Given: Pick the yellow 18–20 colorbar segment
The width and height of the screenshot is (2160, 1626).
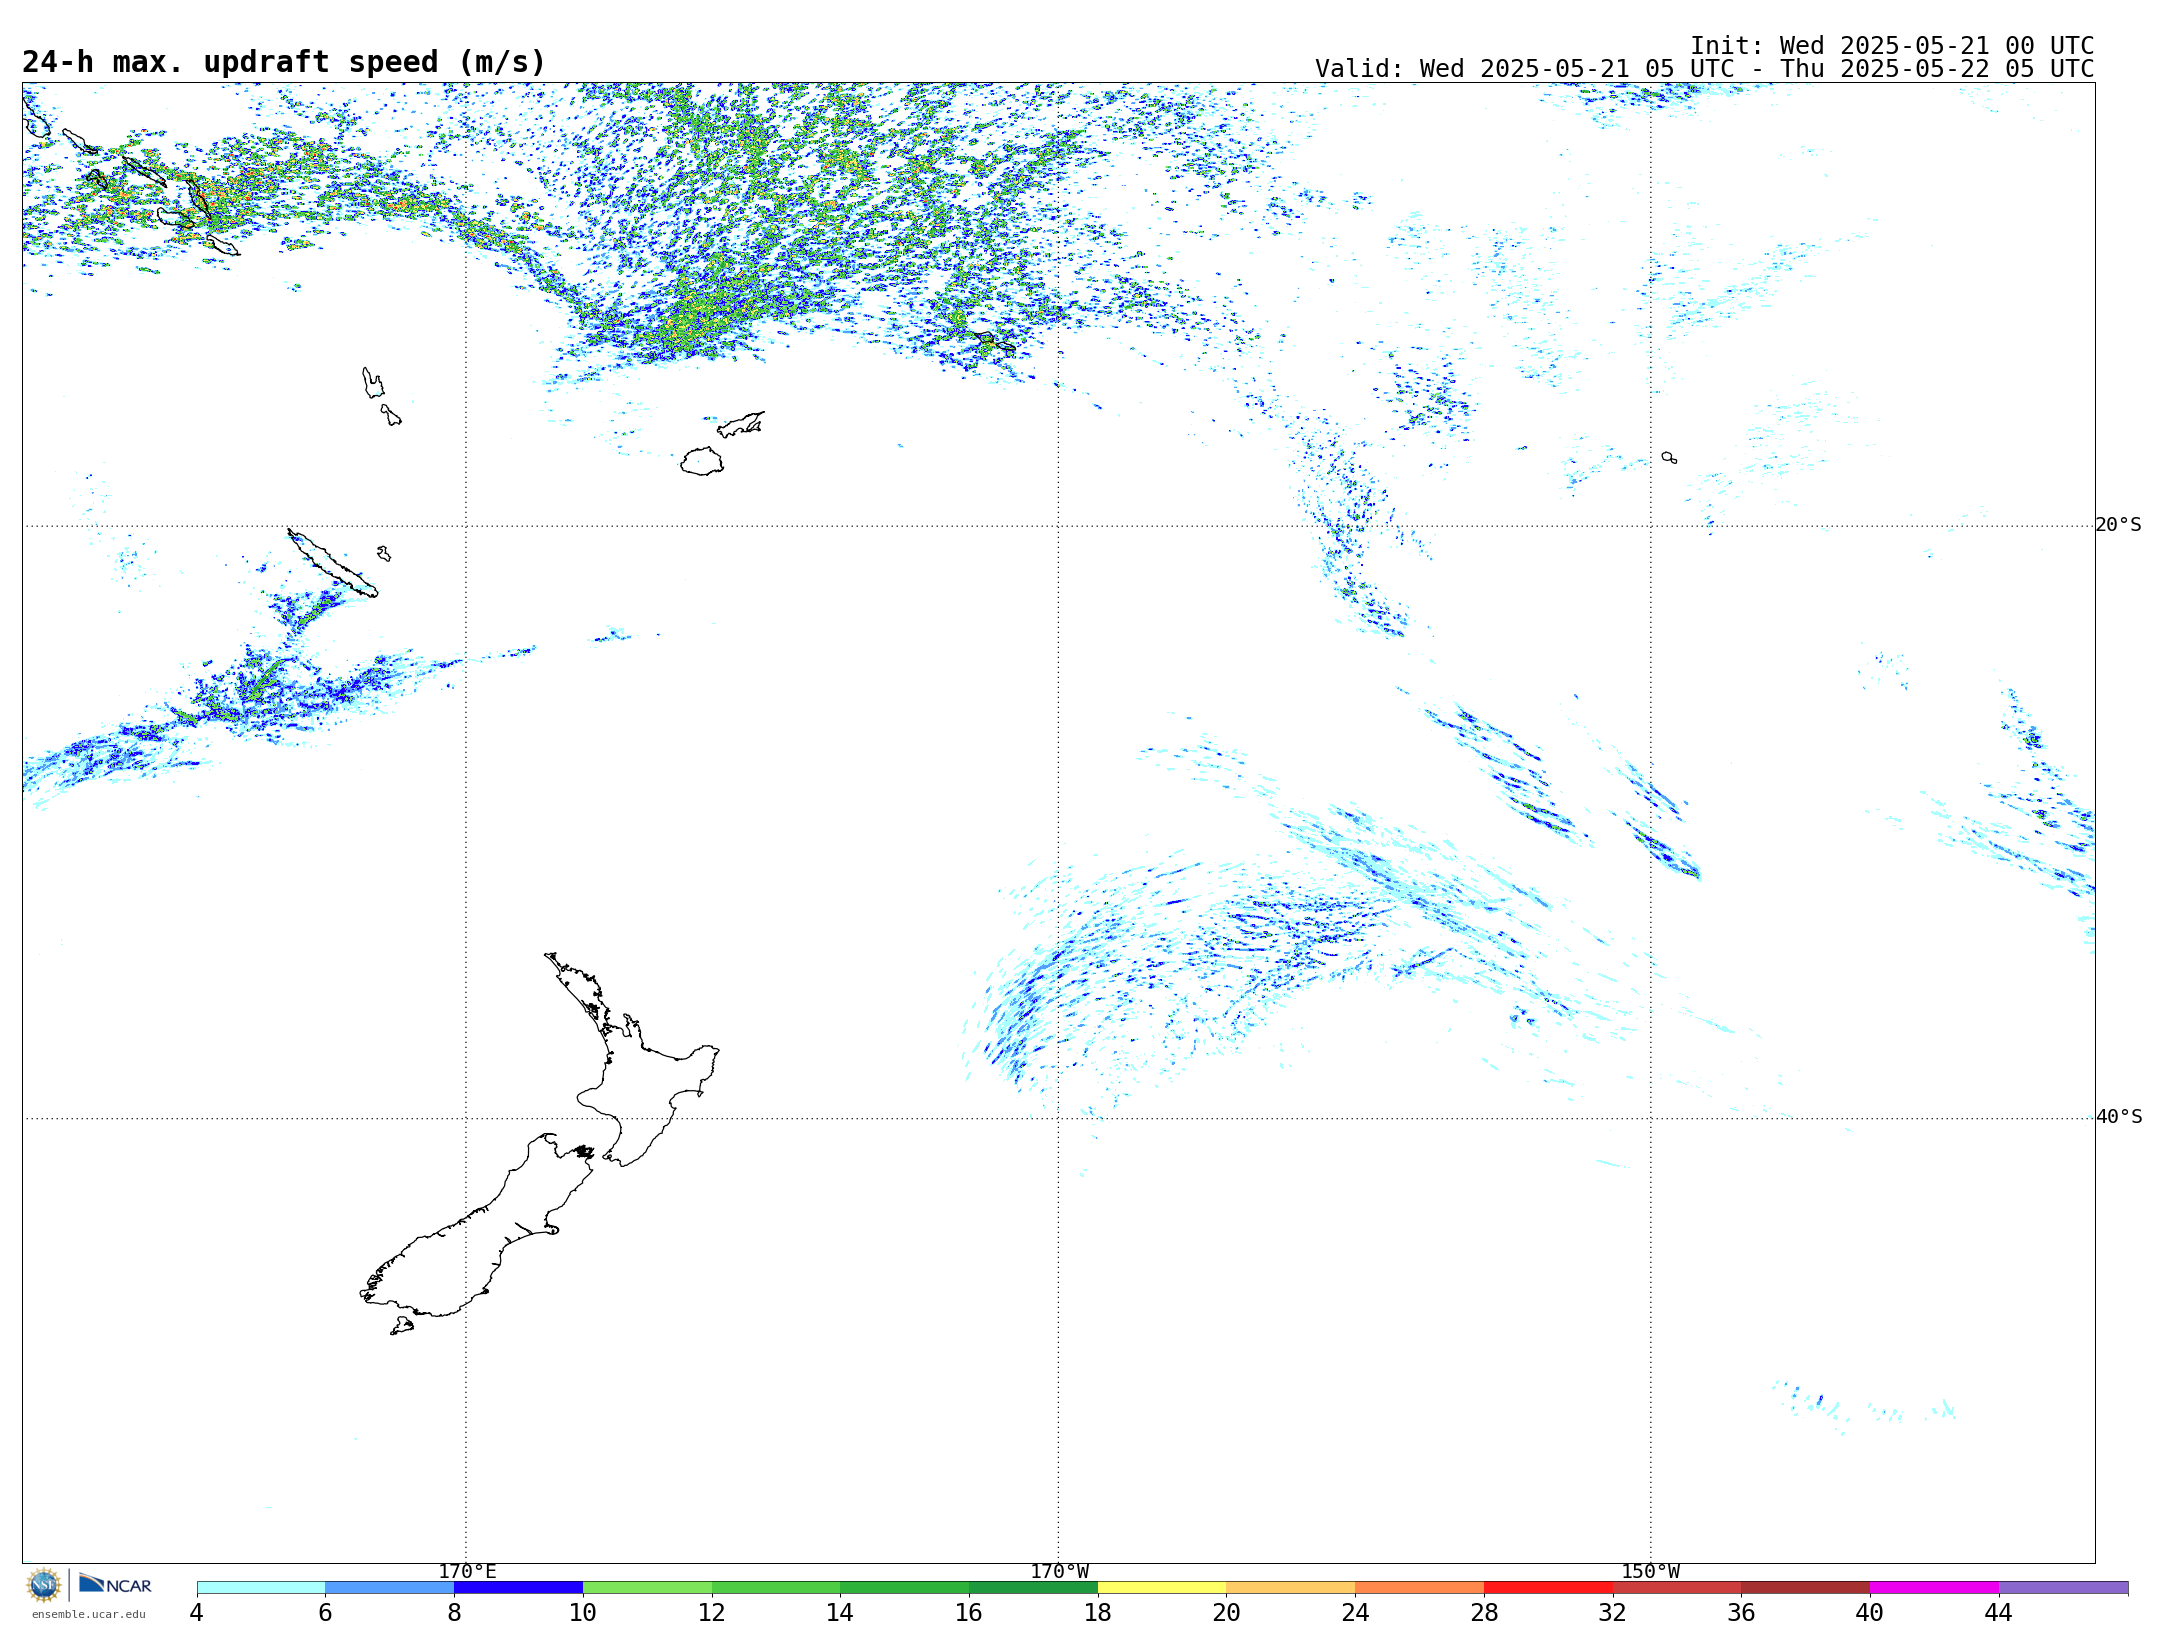Looking at the screenshot, I should (1162, 1587).
